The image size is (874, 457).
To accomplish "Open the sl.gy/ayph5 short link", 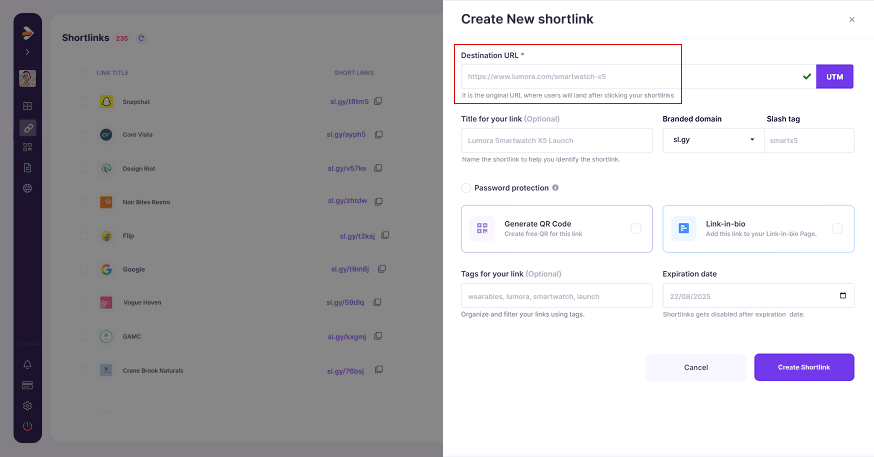I will [346, 134].
